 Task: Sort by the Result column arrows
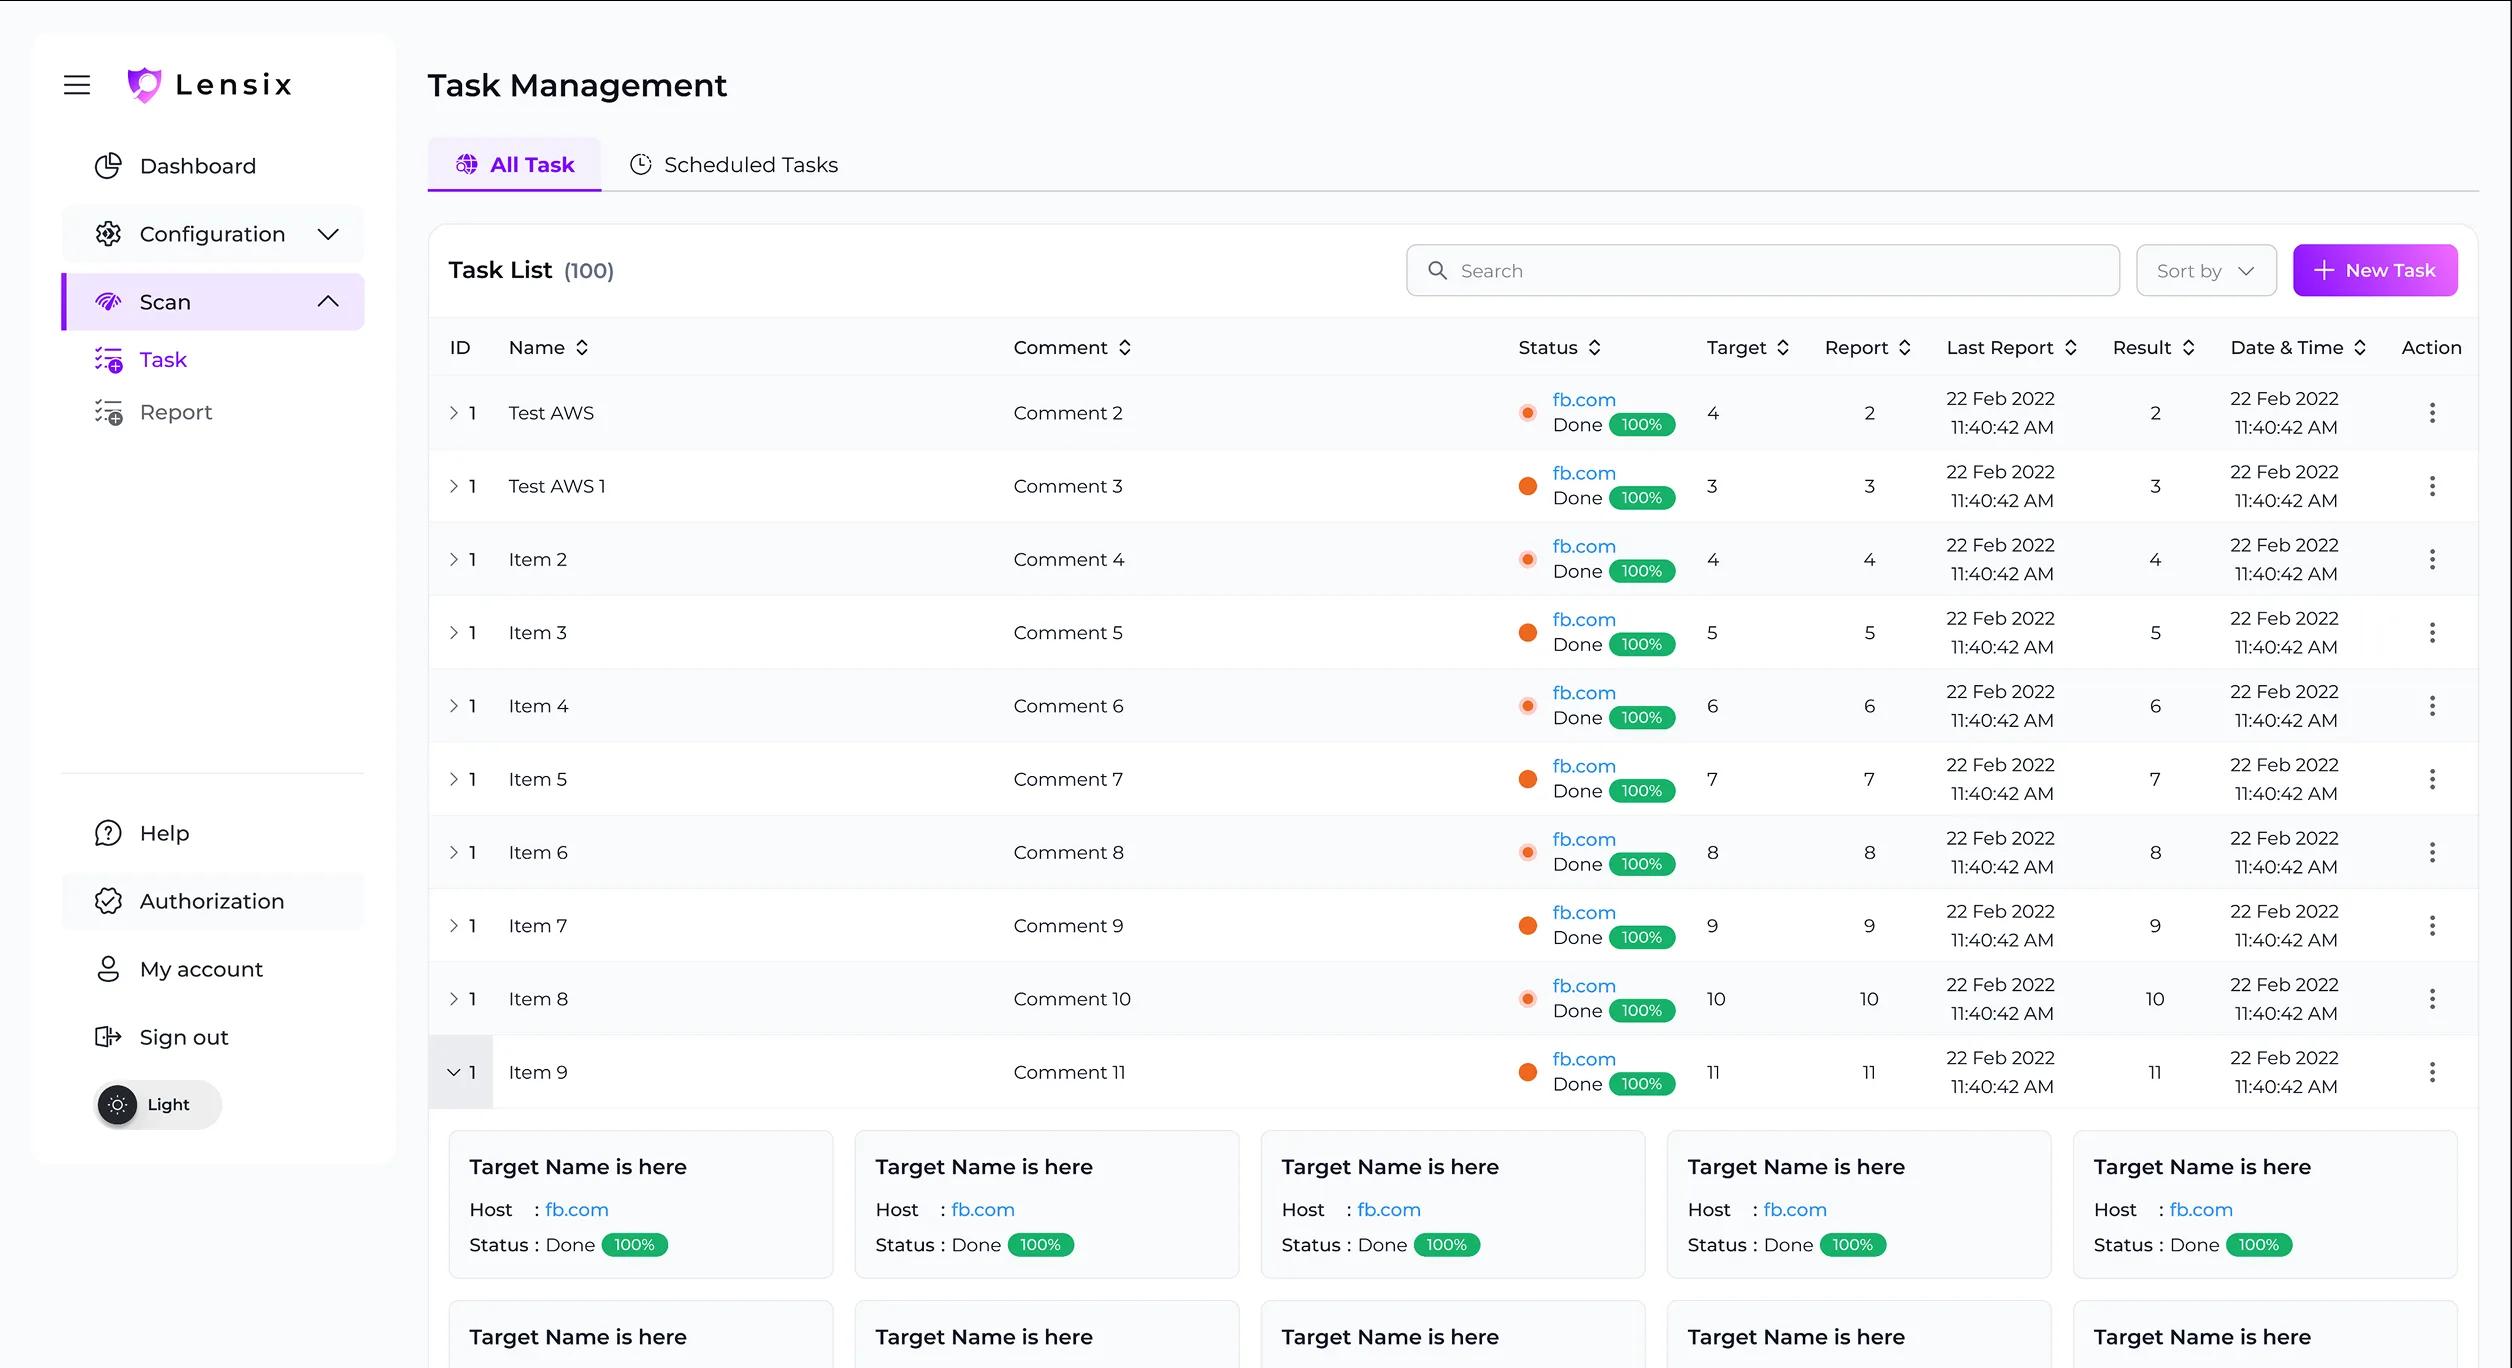click(2189, 348)
